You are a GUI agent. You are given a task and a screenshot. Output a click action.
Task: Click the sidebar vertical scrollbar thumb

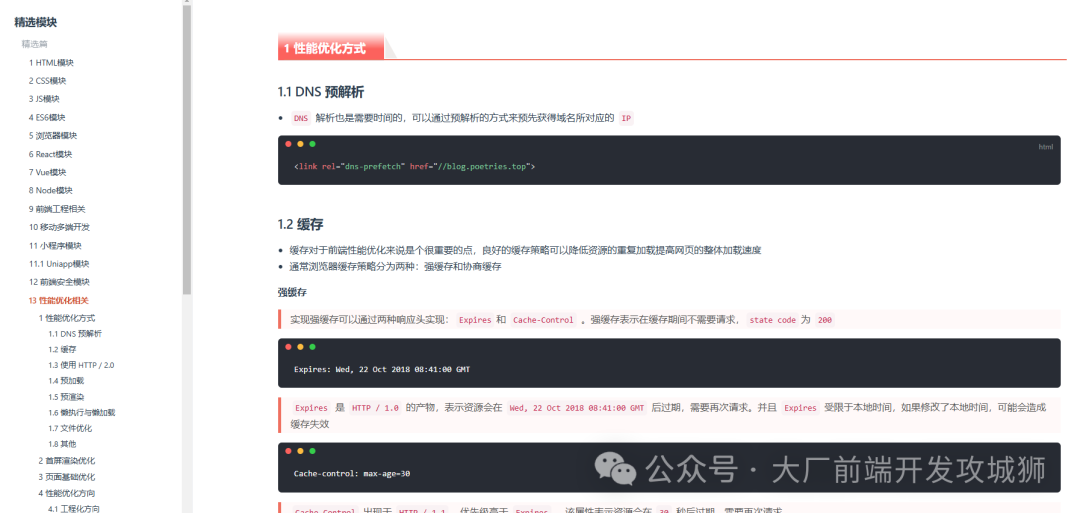[x=187, y=148]
